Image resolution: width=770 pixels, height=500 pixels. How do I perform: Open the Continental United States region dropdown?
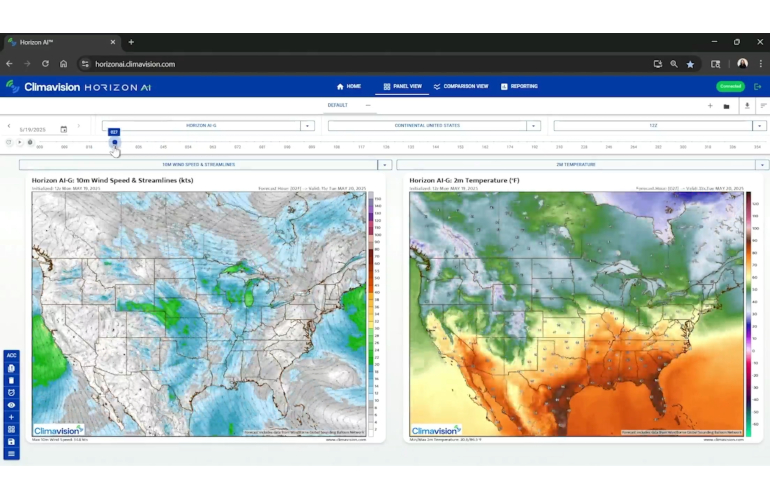(534, 126)
